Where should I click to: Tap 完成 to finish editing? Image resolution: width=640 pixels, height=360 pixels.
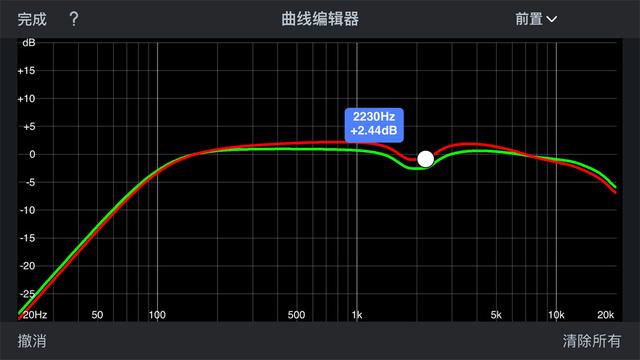pyautogui.click(x=32, y=19)
